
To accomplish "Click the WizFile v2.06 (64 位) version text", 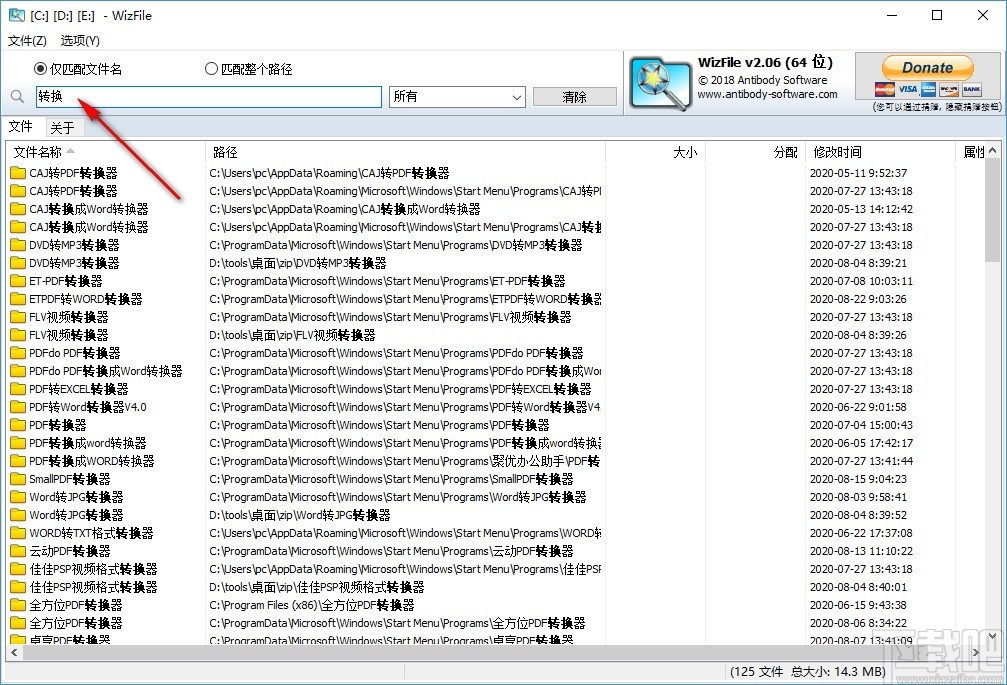I will click(x=766, y=62).
